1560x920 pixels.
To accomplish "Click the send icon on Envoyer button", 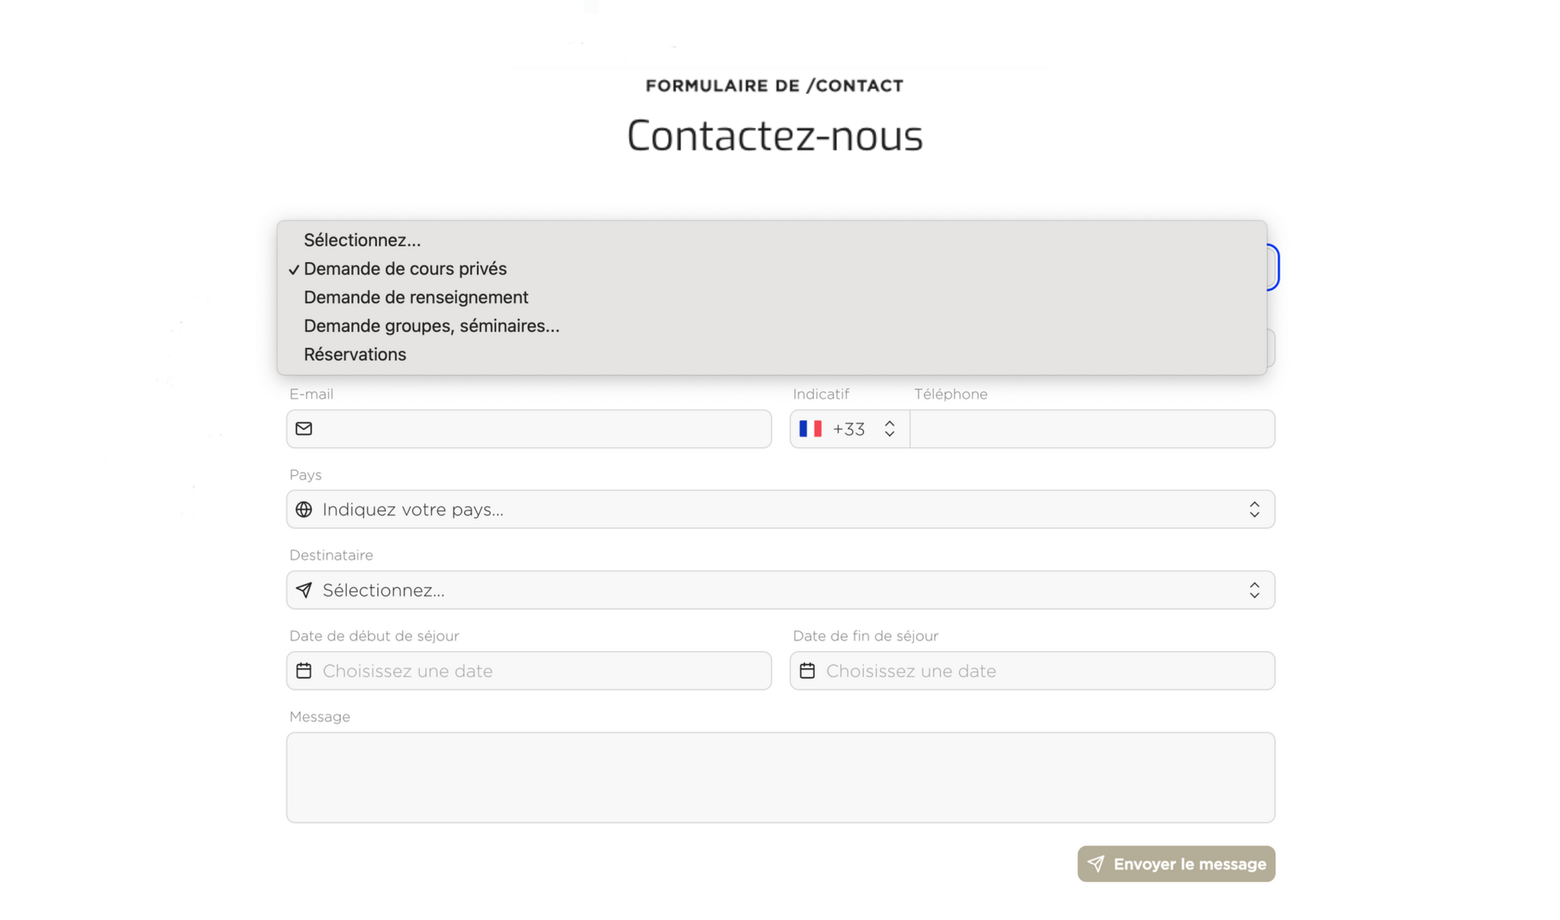I will (1096, 864).
